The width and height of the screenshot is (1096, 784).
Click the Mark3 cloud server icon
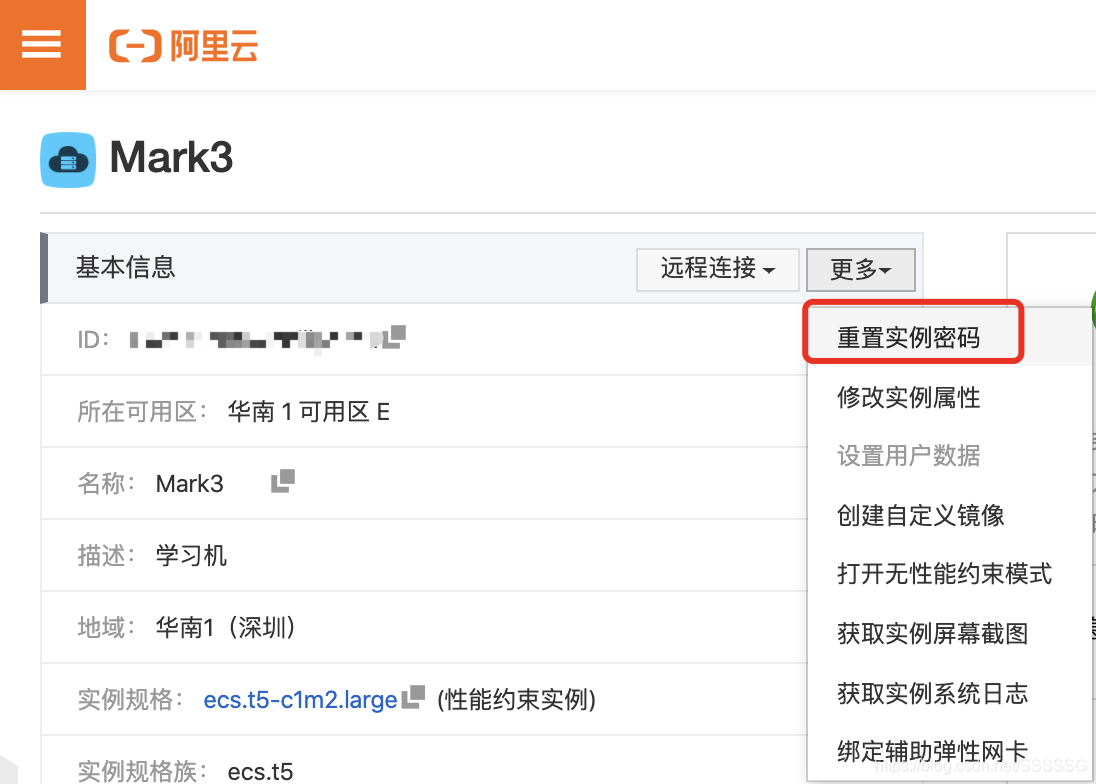click(68, 160)
